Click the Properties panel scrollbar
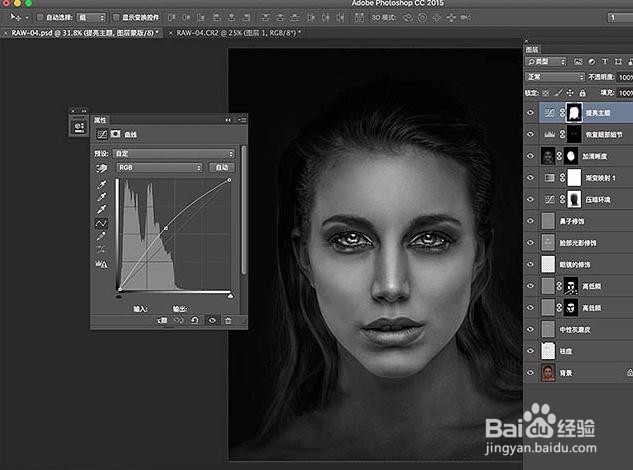633x470 pixels. click(x=243, y=210)
